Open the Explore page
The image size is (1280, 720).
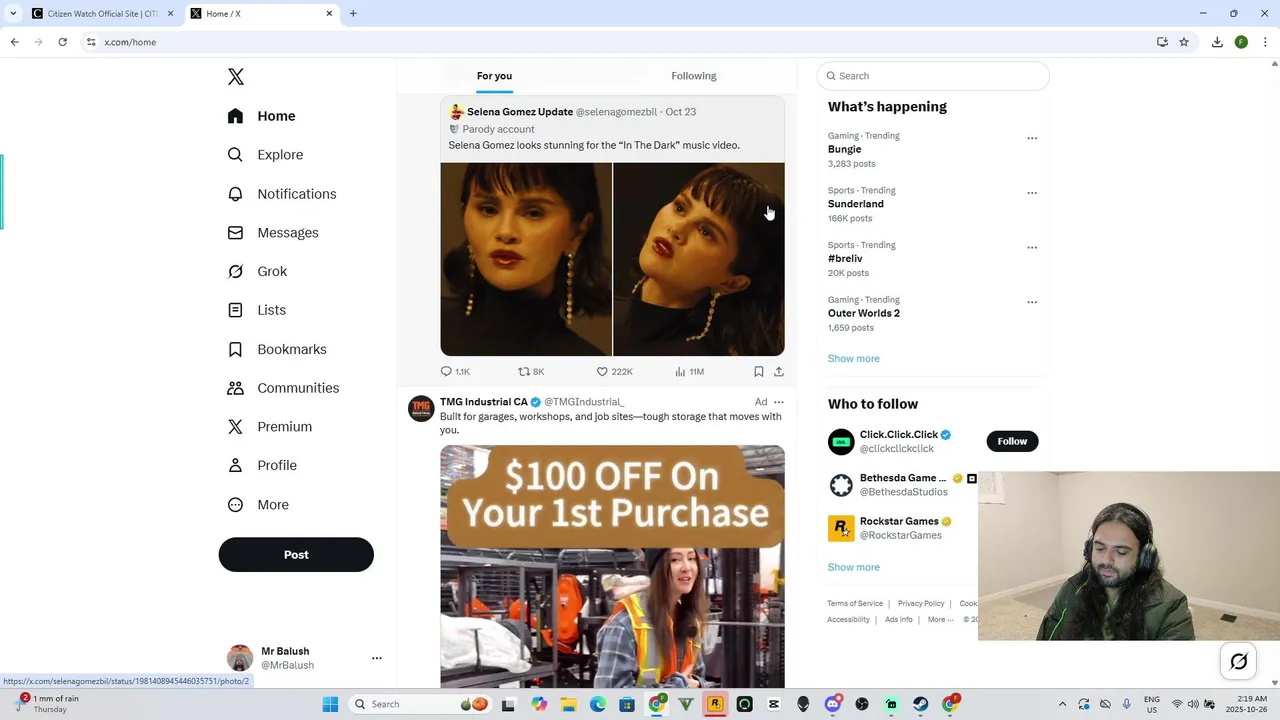click(265, 155)
